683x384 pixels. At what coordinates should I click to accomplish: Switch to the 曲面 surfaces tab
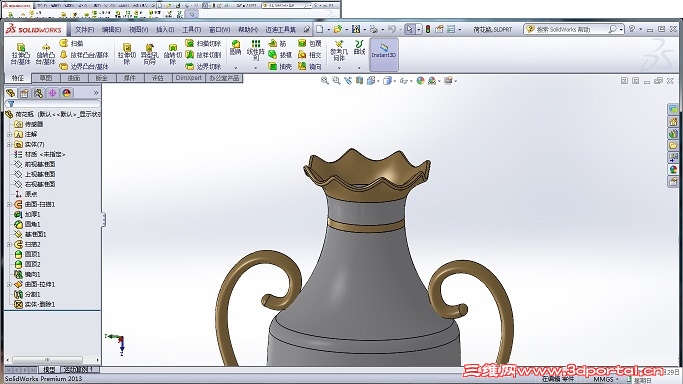[74, 78]
